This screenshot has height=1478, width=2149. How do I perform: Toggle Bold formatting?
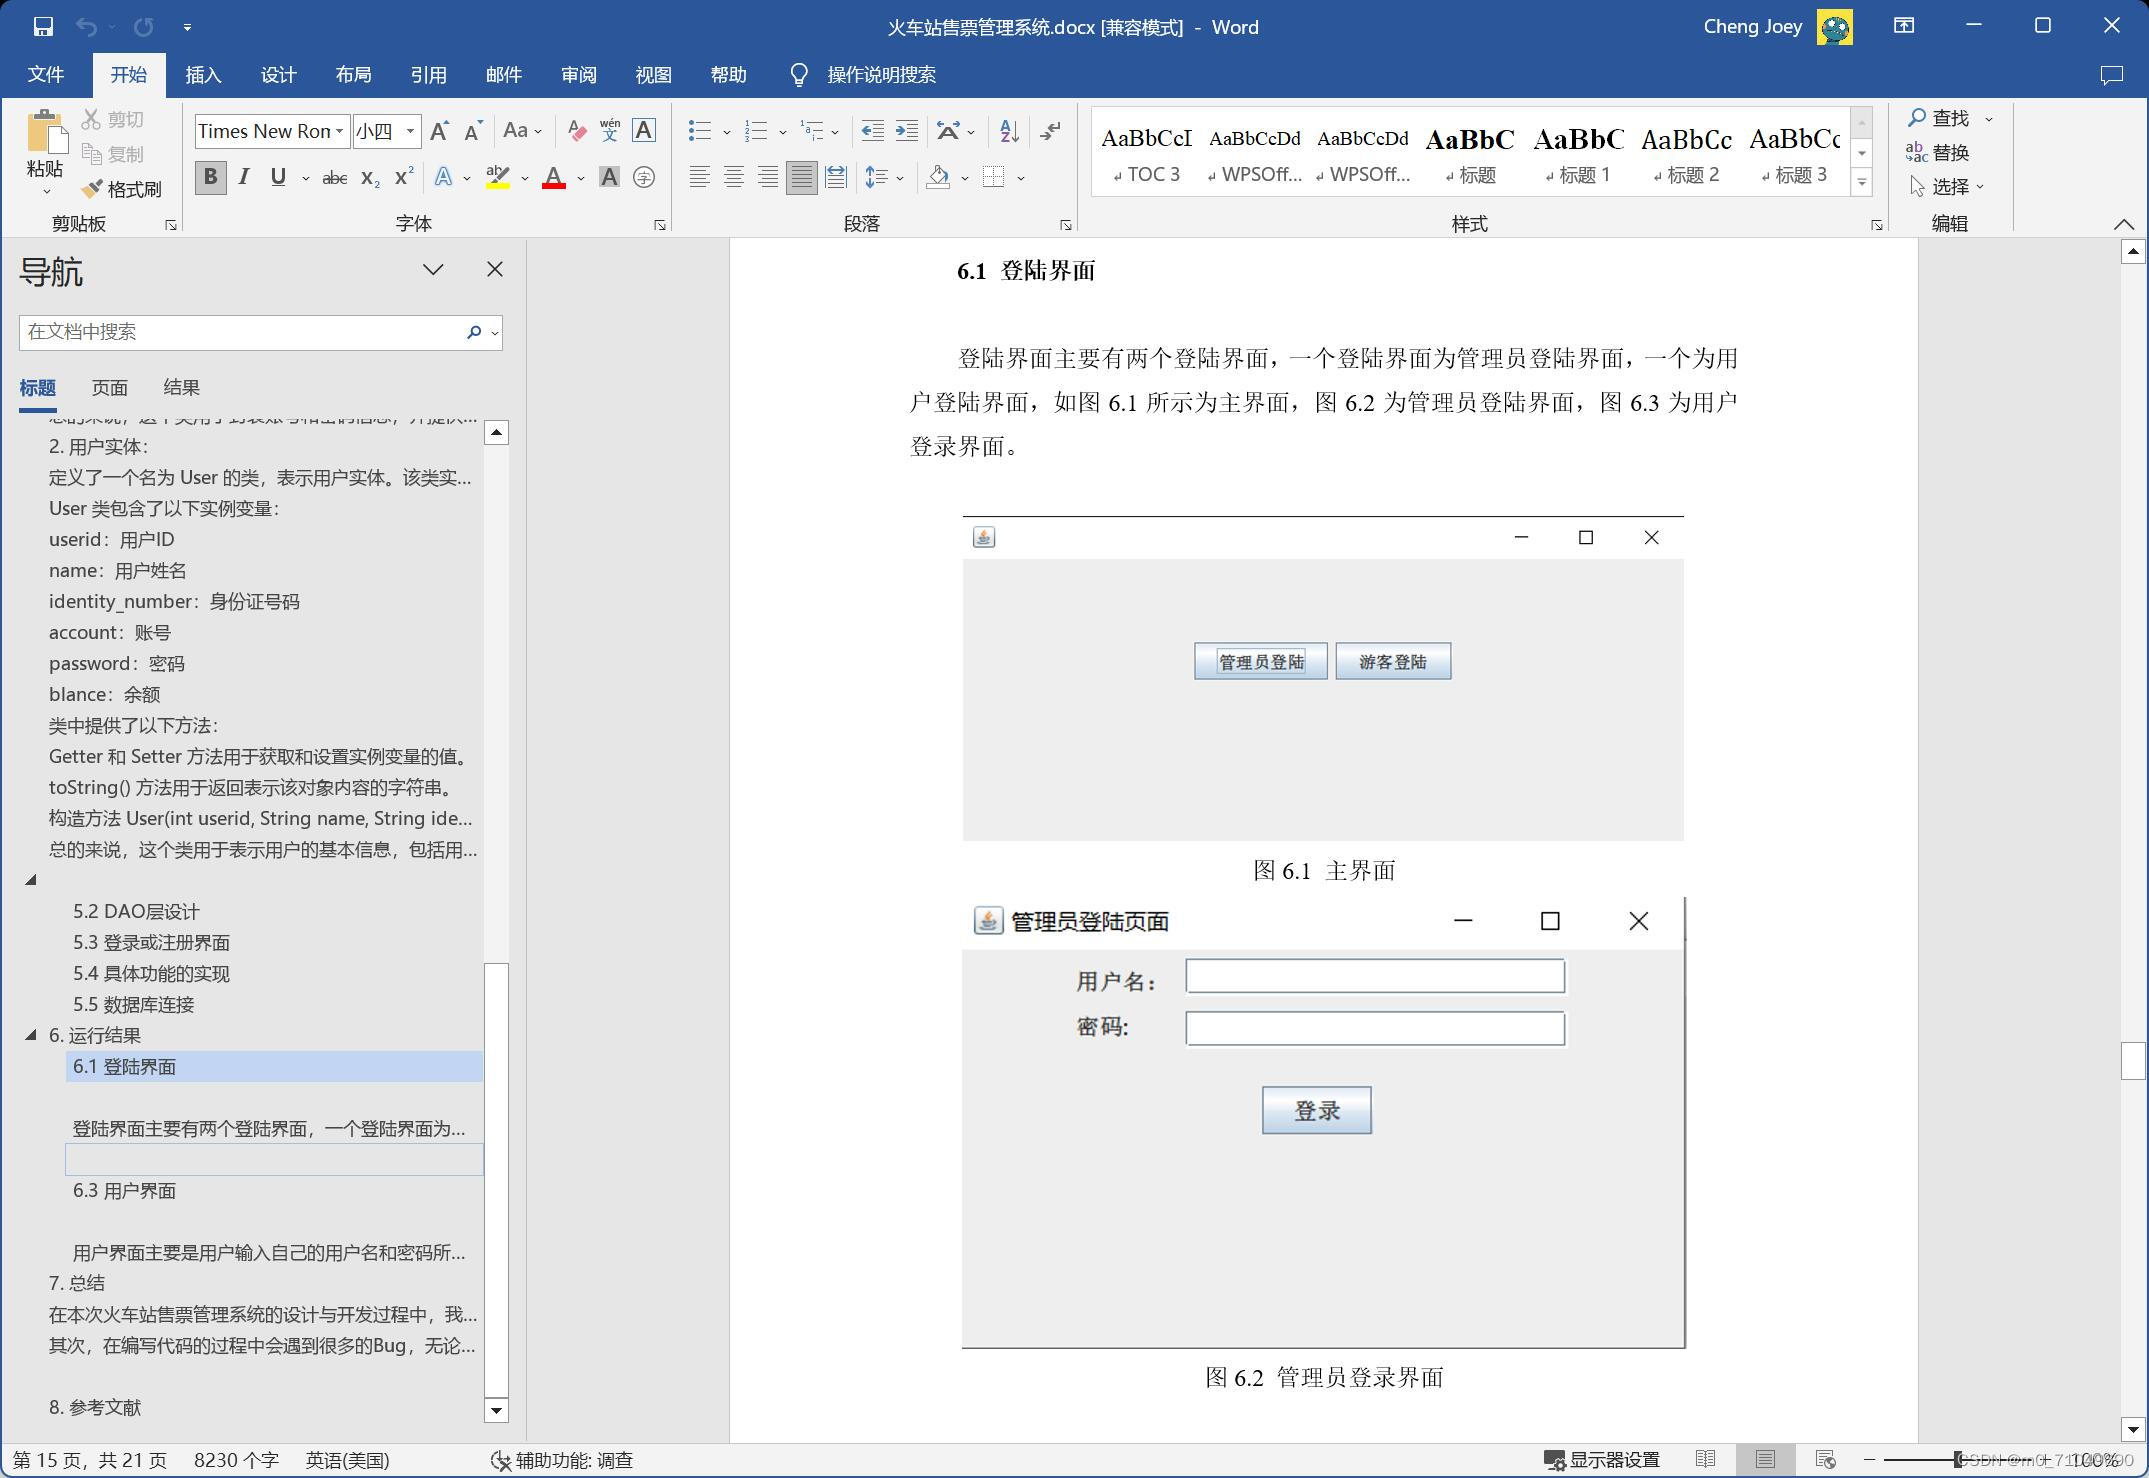point(210,178)
